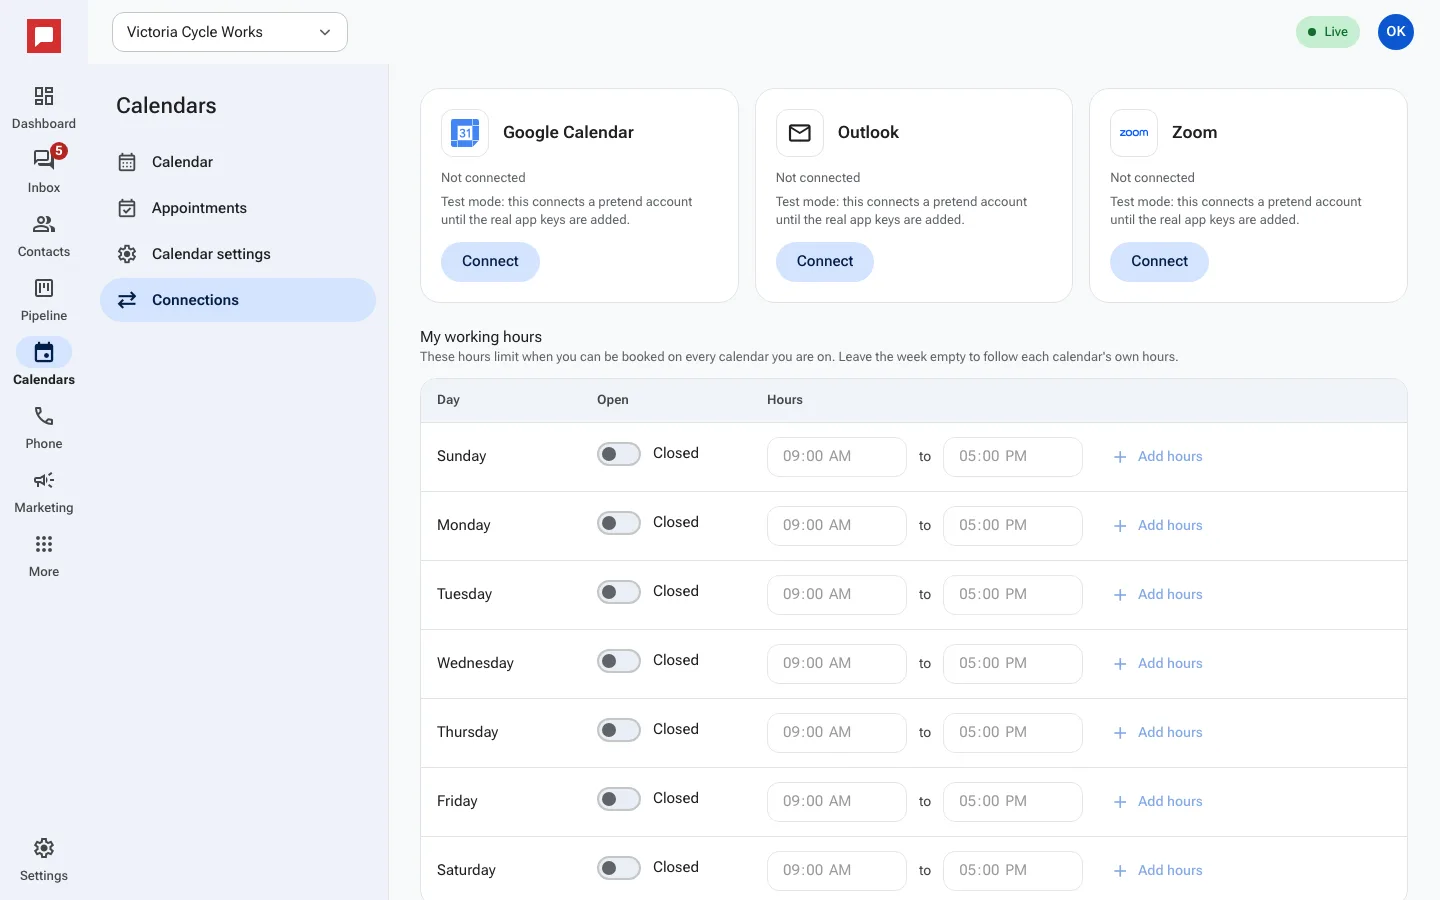Edit Friday end time field

pyautogui.click(x=1013, y=802)
